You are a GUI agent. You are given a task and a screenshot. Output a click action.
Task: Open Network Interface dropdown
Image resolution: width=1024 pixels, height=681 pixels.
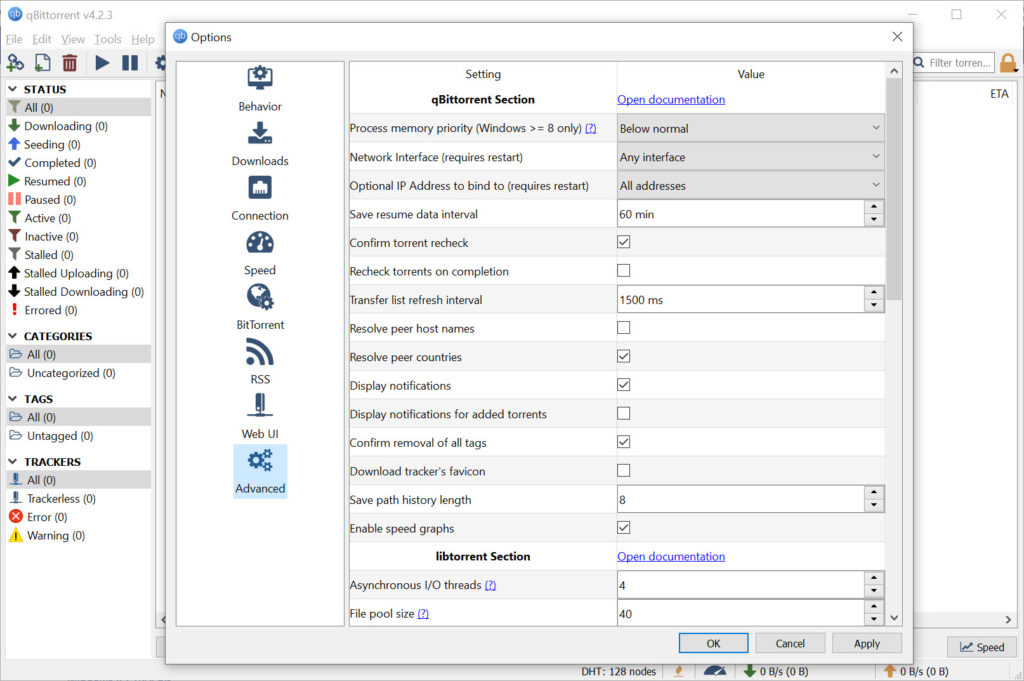[750, 157]
